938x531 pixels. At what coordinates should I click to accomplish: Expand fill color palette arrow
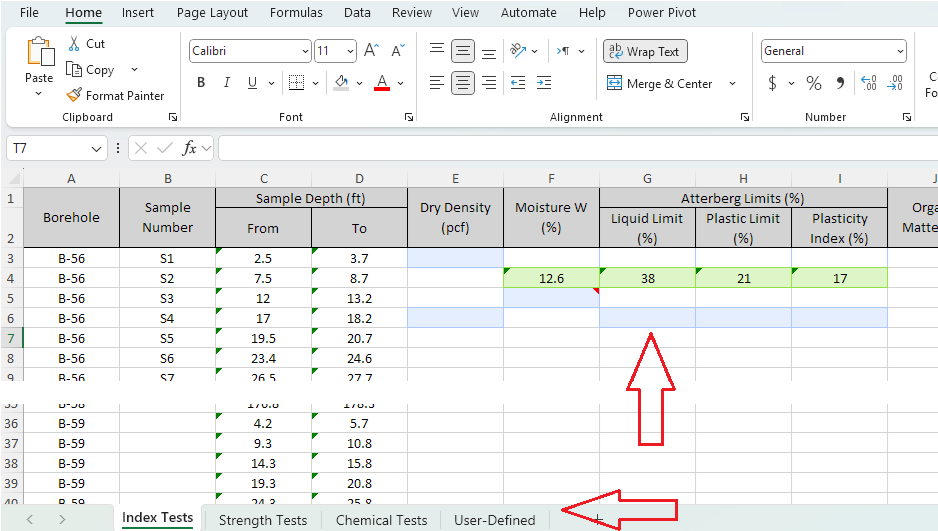click(x=359, y=83)
